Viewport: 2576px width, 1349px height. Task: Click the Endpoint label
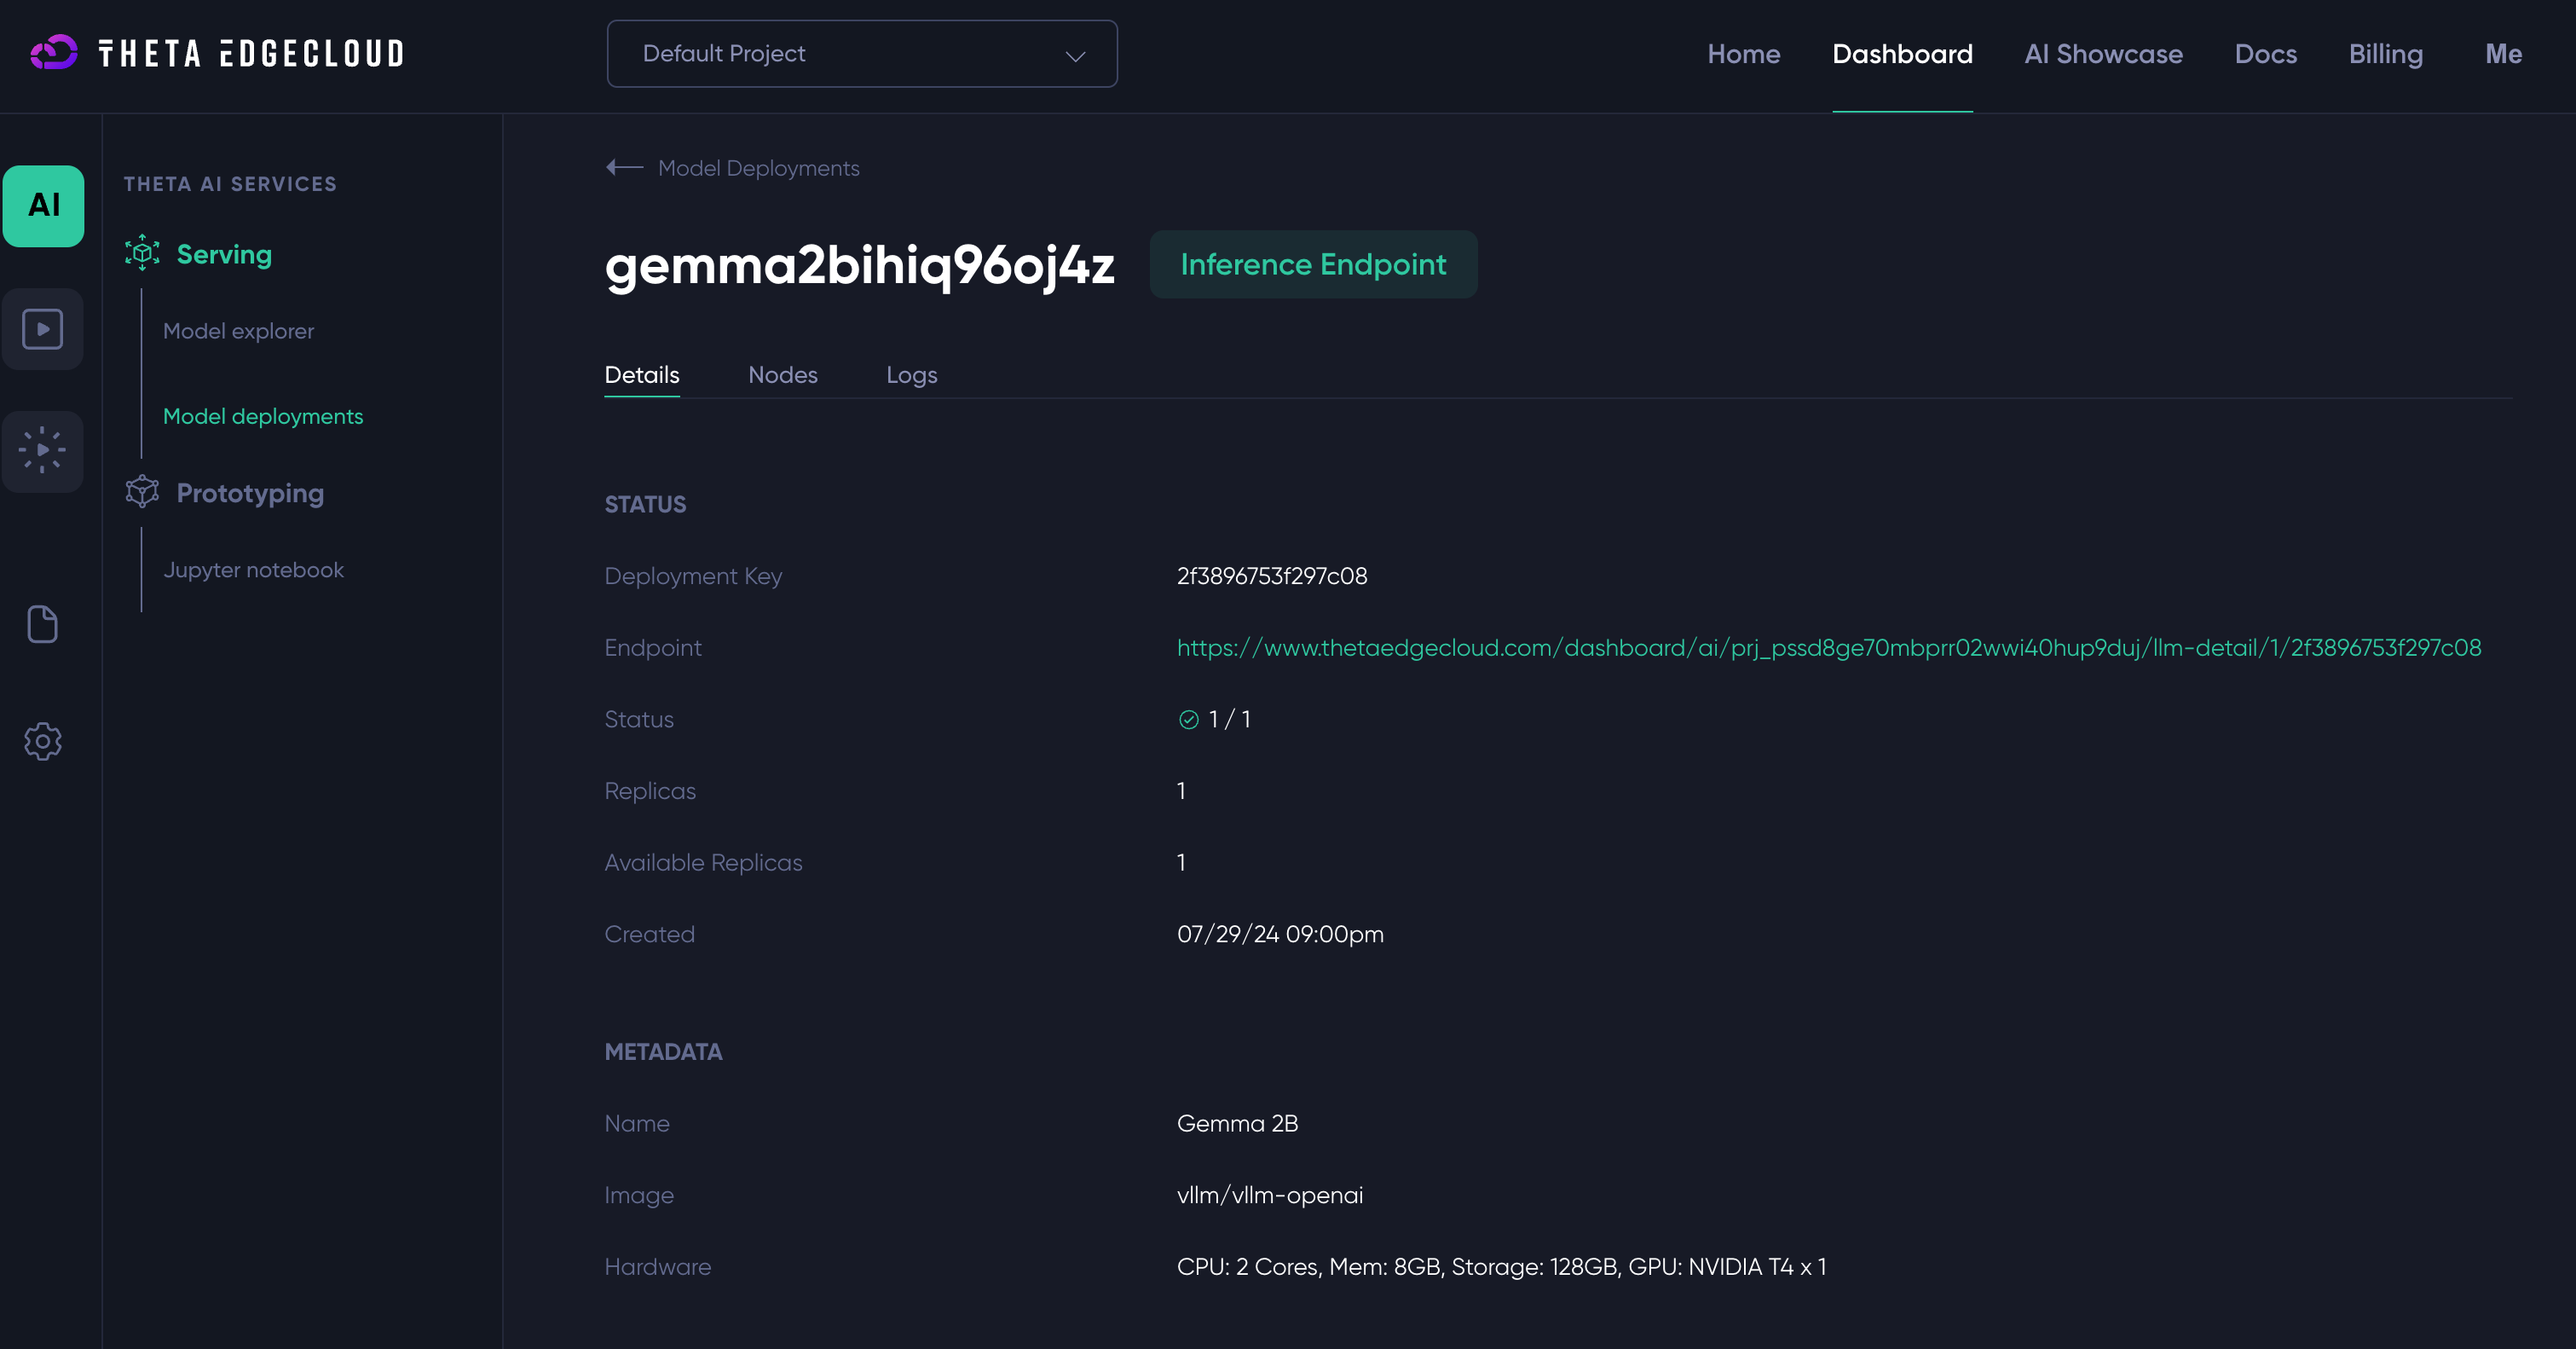[x=653, y=648]
